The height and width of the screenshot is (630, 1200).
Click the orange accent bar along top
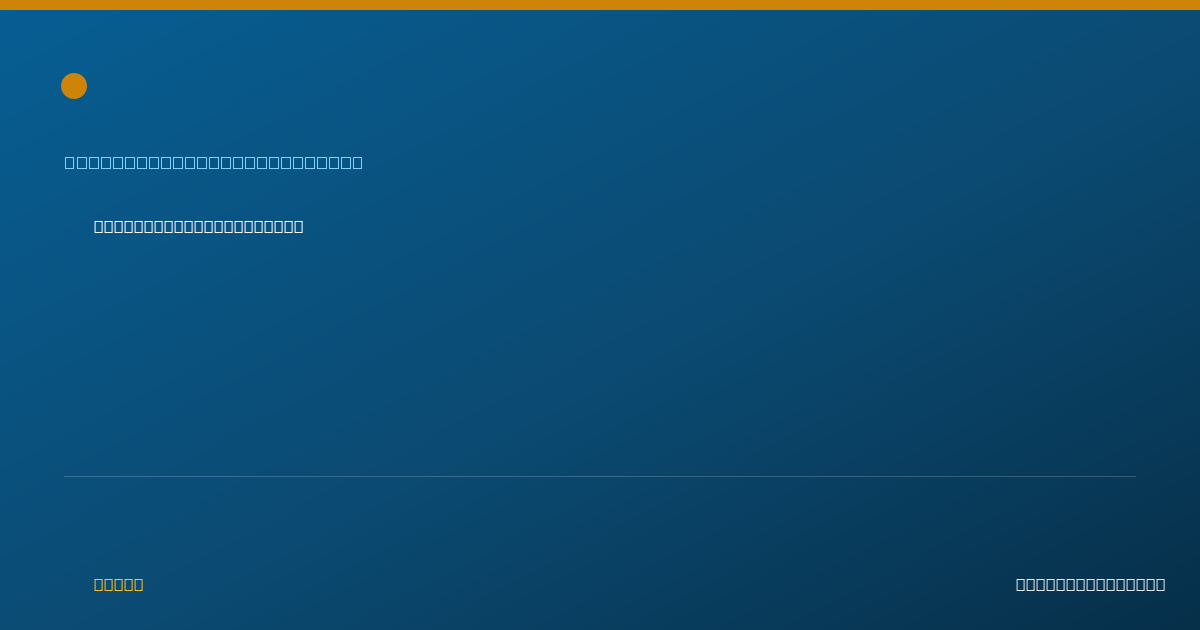tap(600, 5)
